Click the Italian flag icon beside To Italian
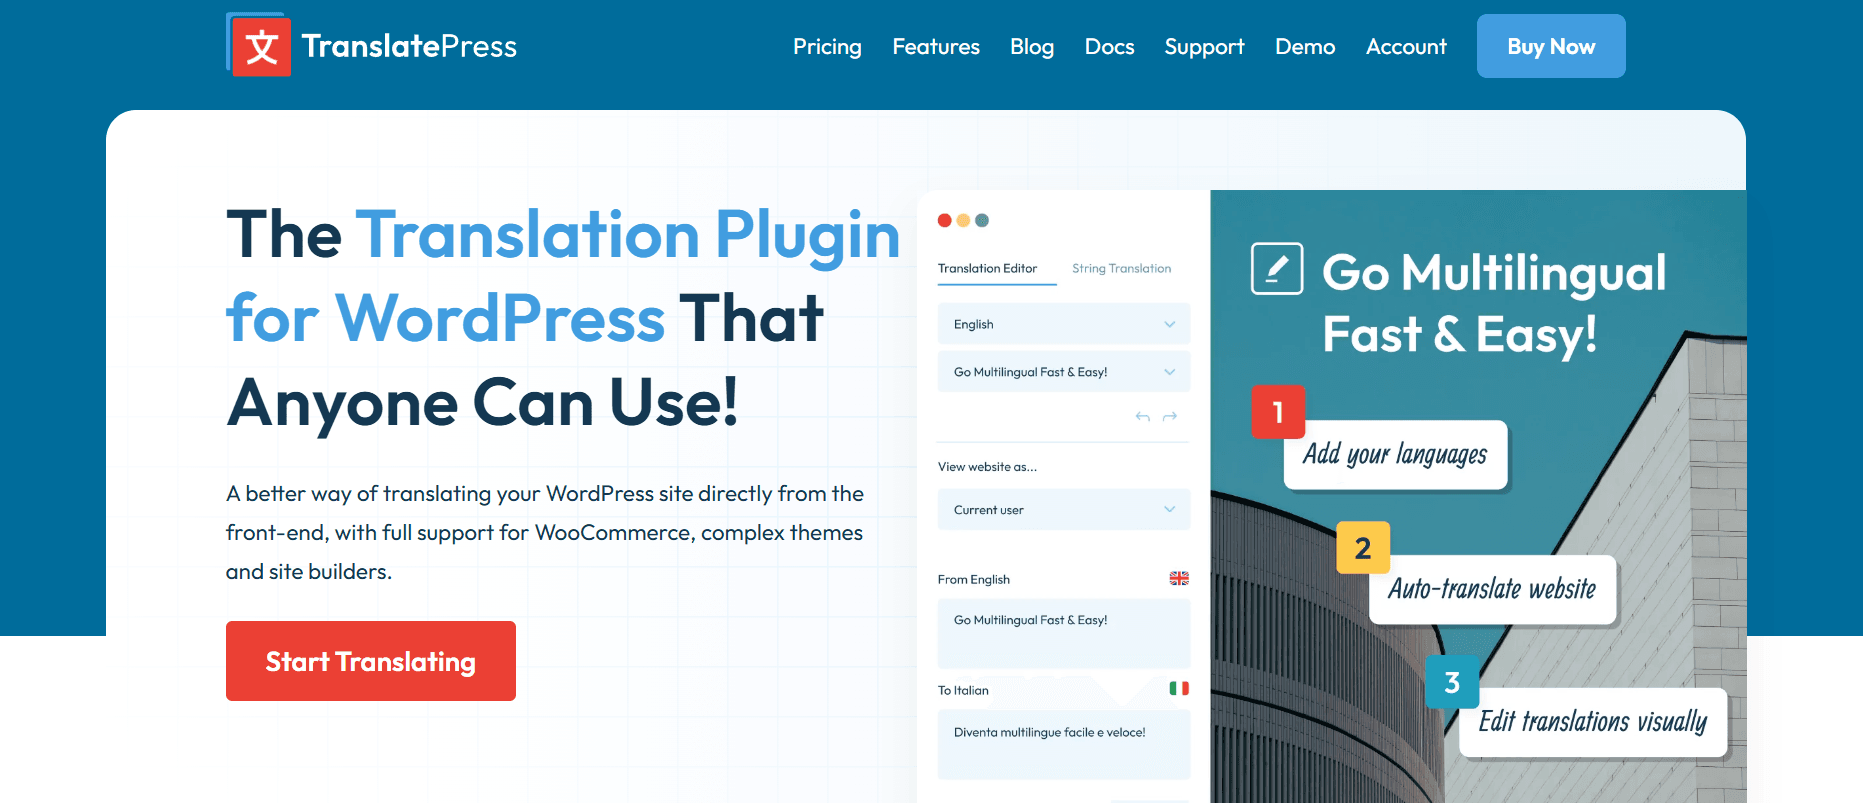This screenshot has width=1863, height=803. pos(1179,688)
